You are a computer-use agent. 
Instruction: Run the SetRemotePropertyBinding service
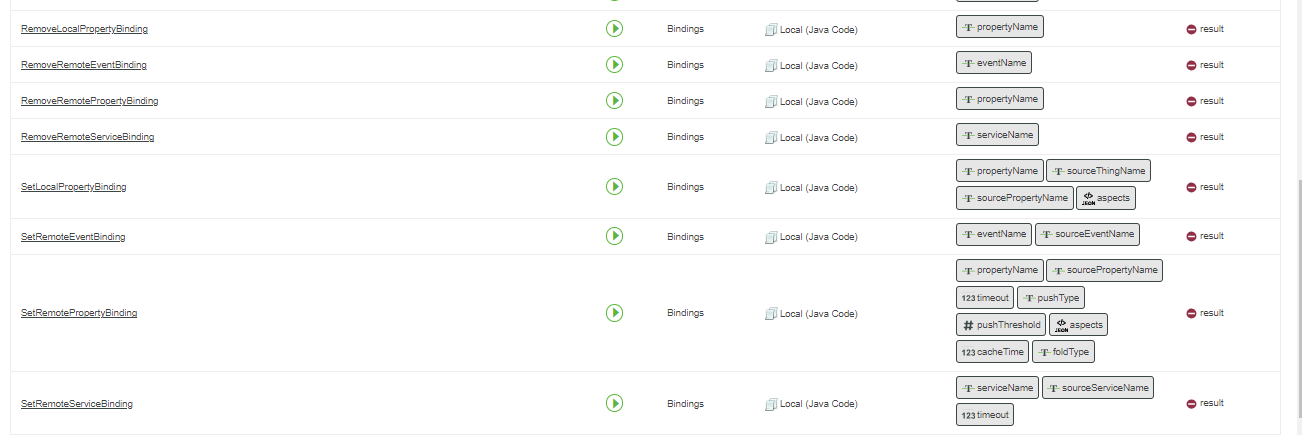click(614, 313)
